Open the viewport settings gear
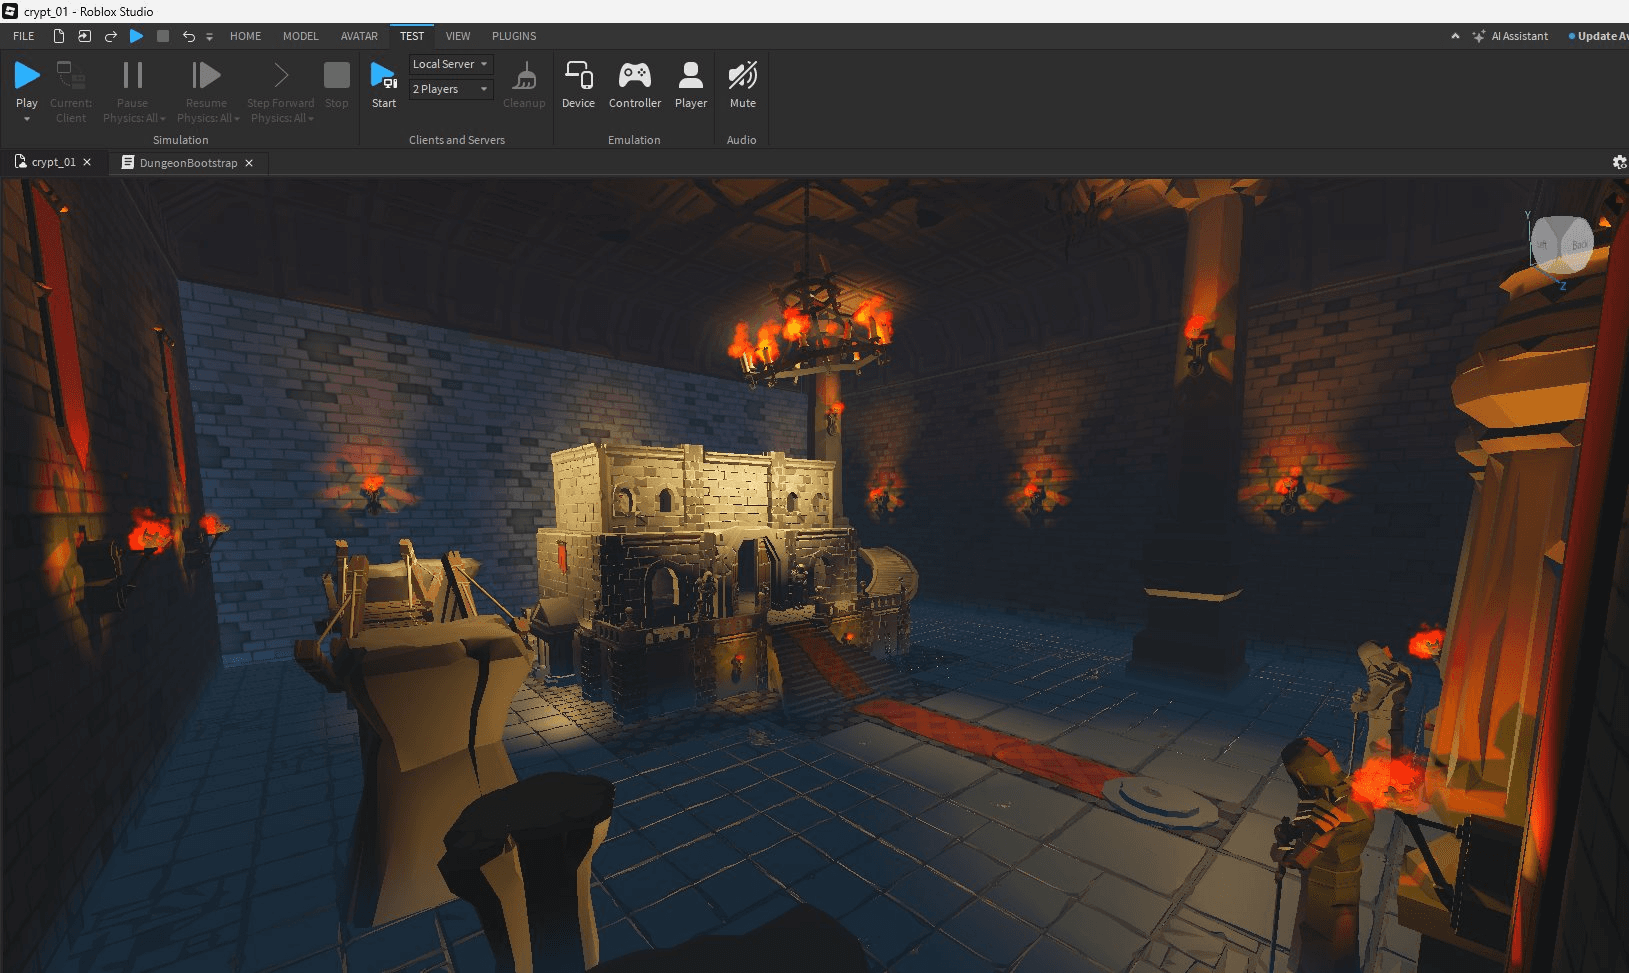Viewport: 1629px width, 973px height. (x=1619, y=162)
